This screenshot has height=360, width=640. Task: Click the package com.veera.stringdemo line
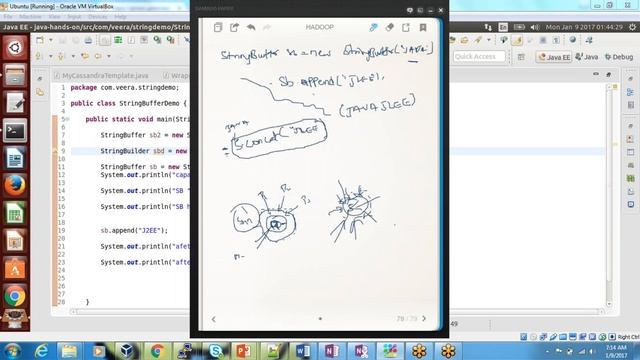(x=124, y=87)
